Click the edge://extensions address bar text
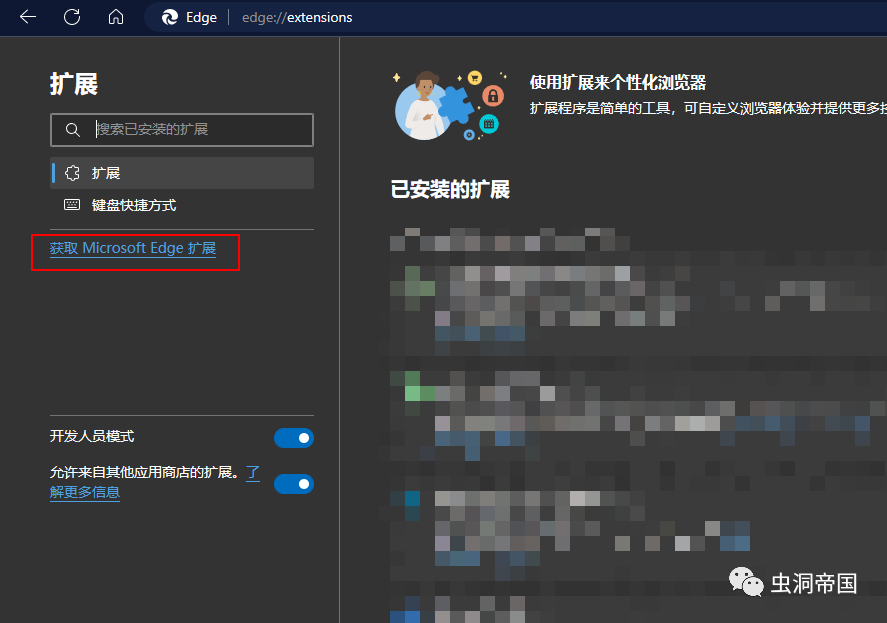 click(297, 18)
